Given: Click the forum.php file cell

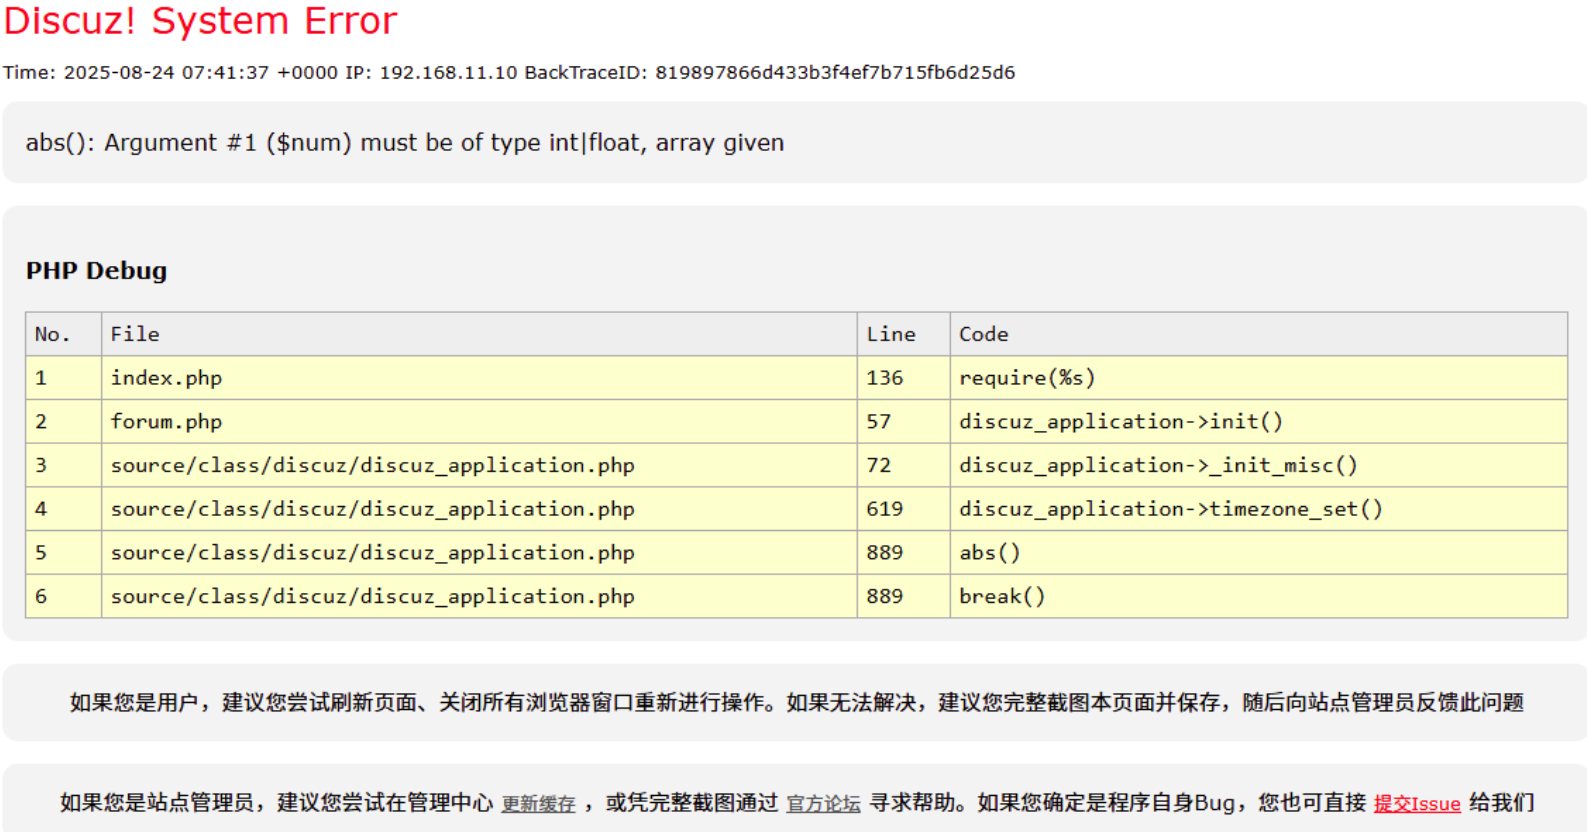Looking at the screenshot, I should (479, 422).
